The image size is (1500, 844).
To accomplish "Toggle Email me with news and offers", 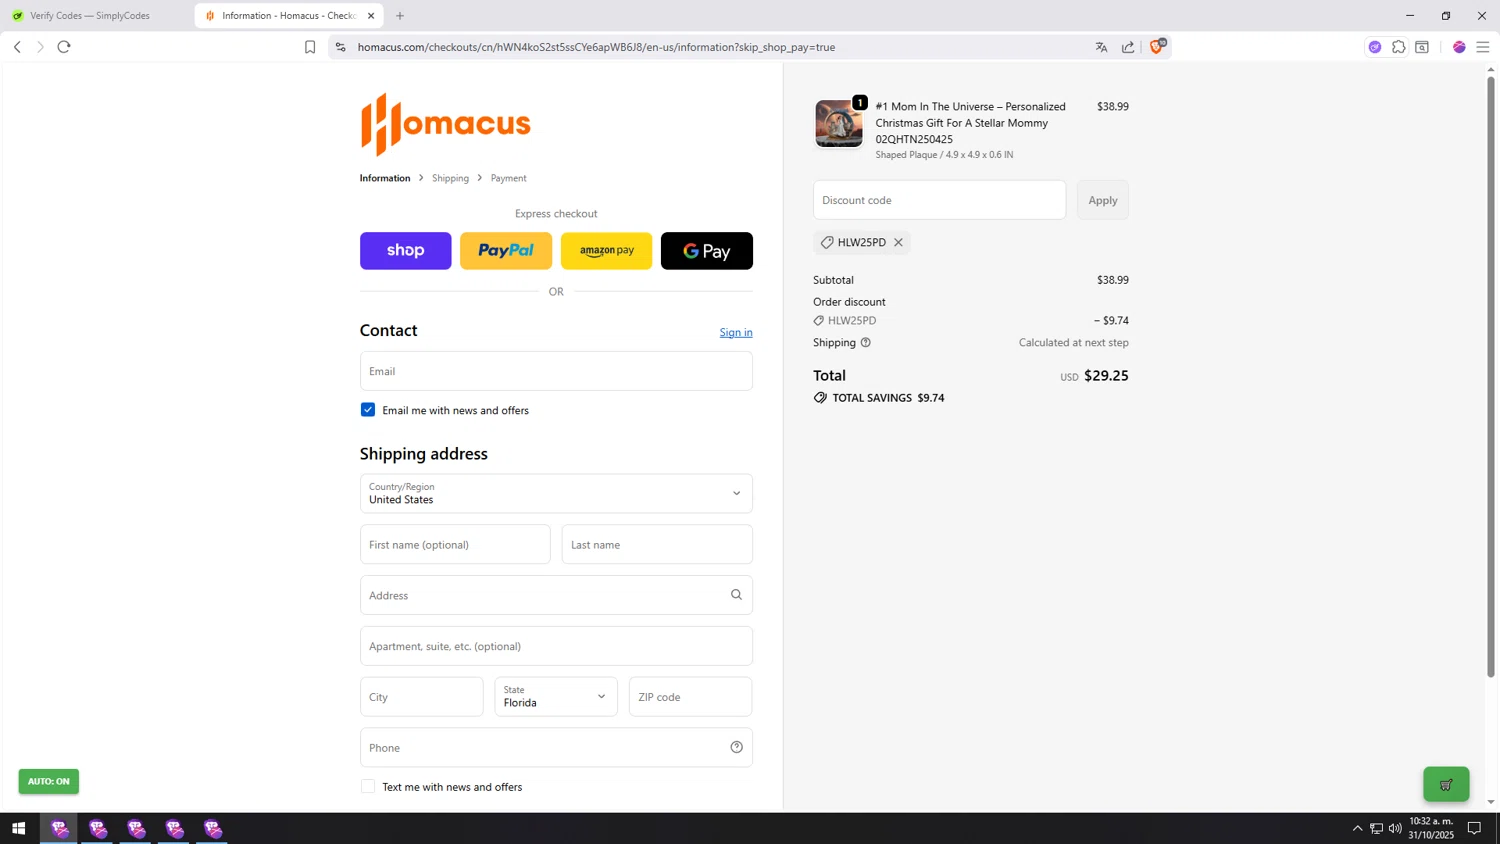I will [x=368, y=410].
